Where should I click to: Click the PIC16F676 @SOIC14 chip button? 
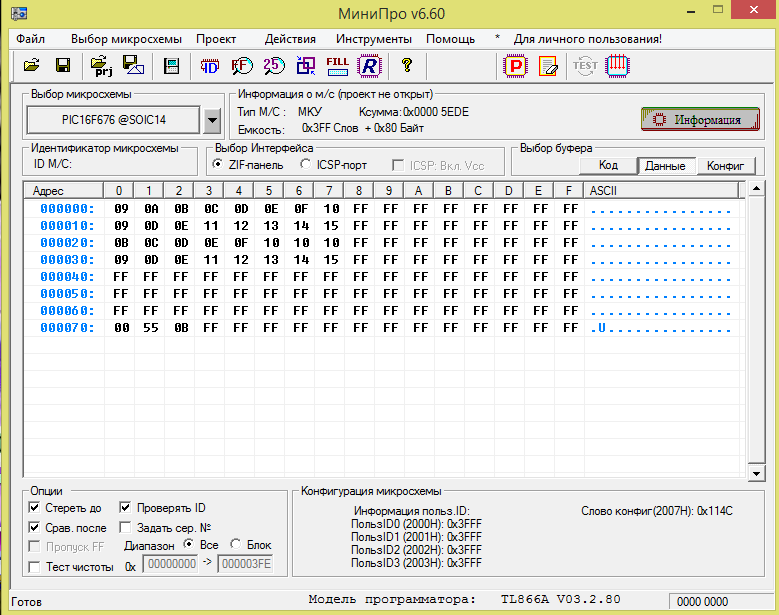tap(113, 121)
